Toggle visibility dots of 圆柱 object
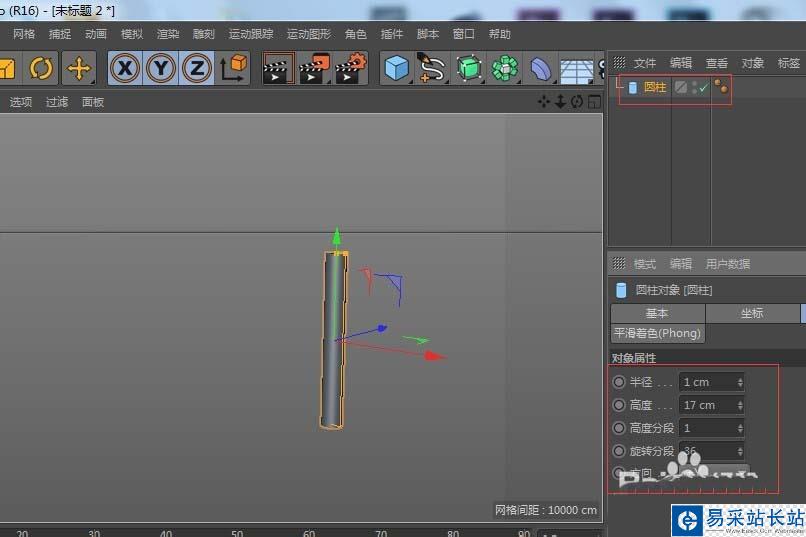 point(694,88)
